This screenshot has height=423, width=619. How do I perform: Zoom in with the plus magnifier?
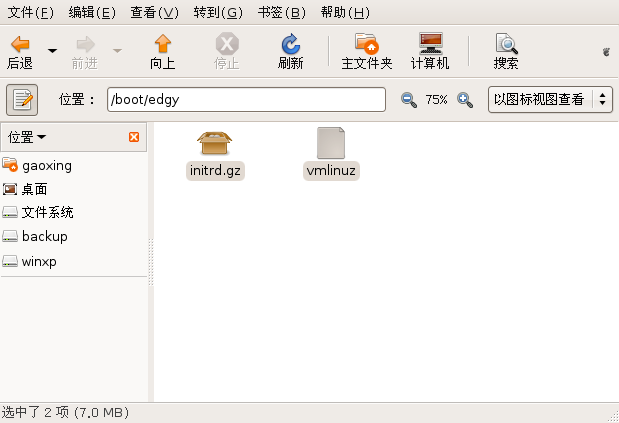coord(465,99)
